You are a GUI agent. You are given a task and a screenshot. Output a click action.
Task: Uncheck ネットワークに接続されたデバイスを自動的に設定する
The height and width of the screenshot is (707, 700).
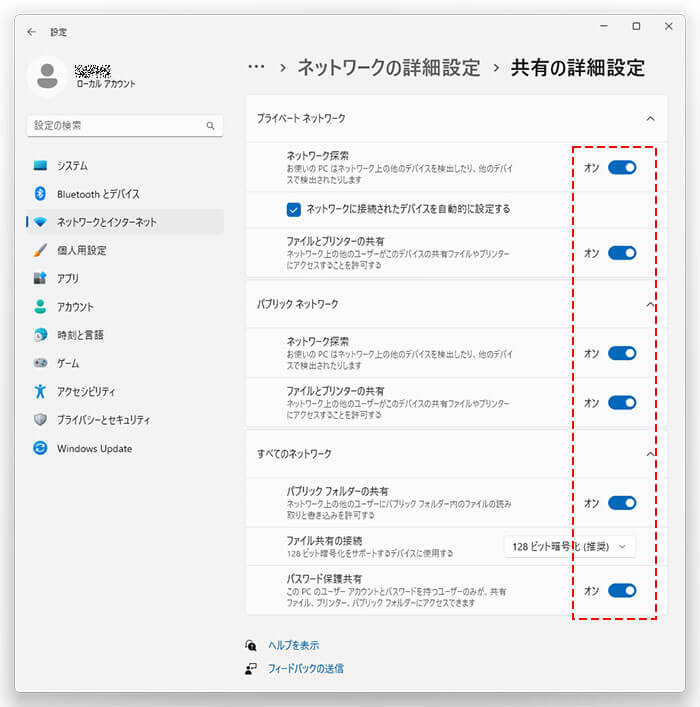pyautogui.click(x=294, y=209)
